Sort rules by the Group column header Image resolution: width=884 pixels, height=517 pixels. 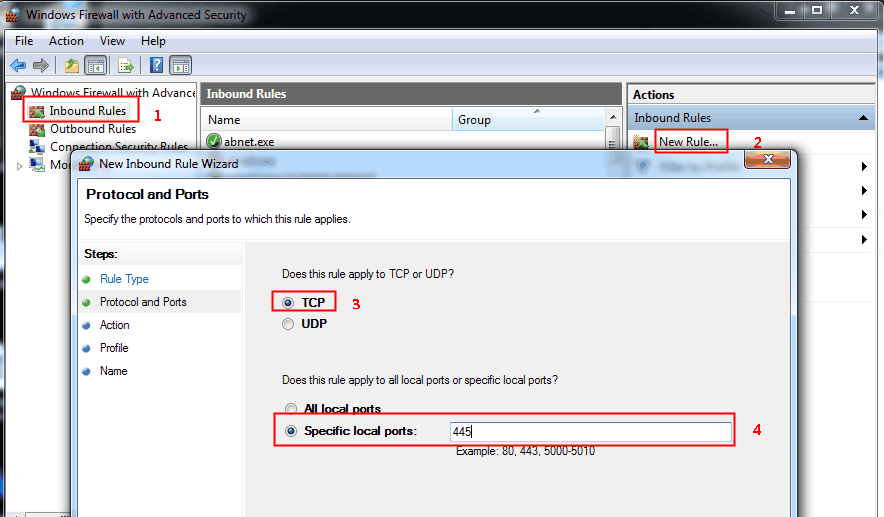click(528, 120)
